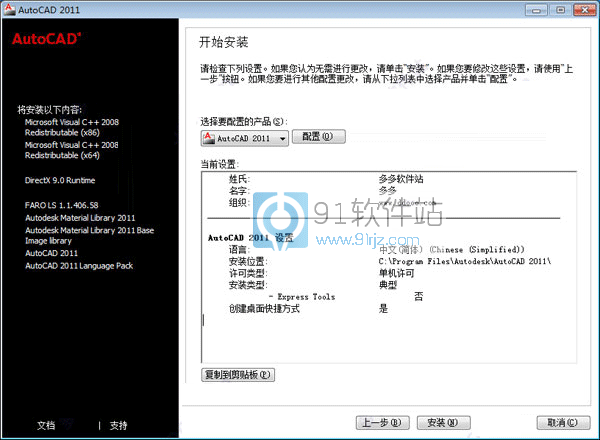600x440 pixels.
Task: Open the 文档 documentation link
Action: 46,425
